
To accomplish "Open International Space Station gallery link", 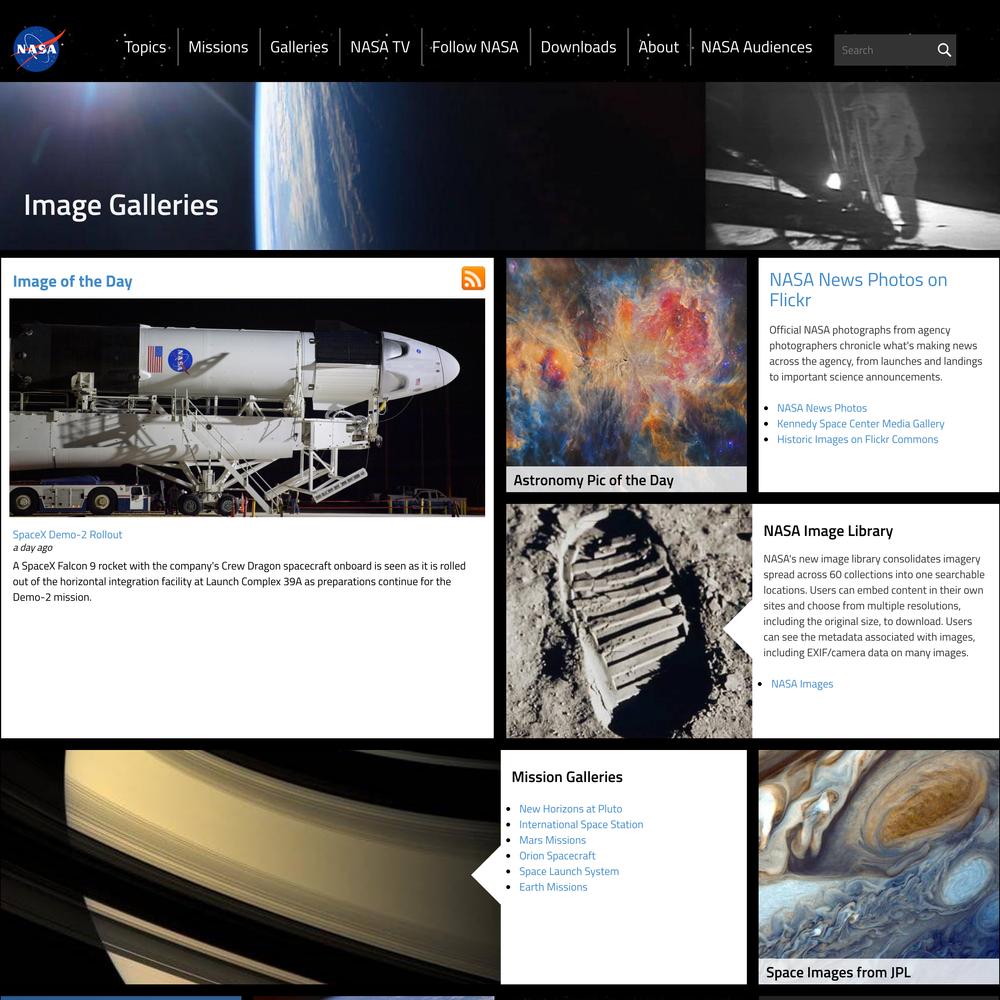I will pos(581,825).
